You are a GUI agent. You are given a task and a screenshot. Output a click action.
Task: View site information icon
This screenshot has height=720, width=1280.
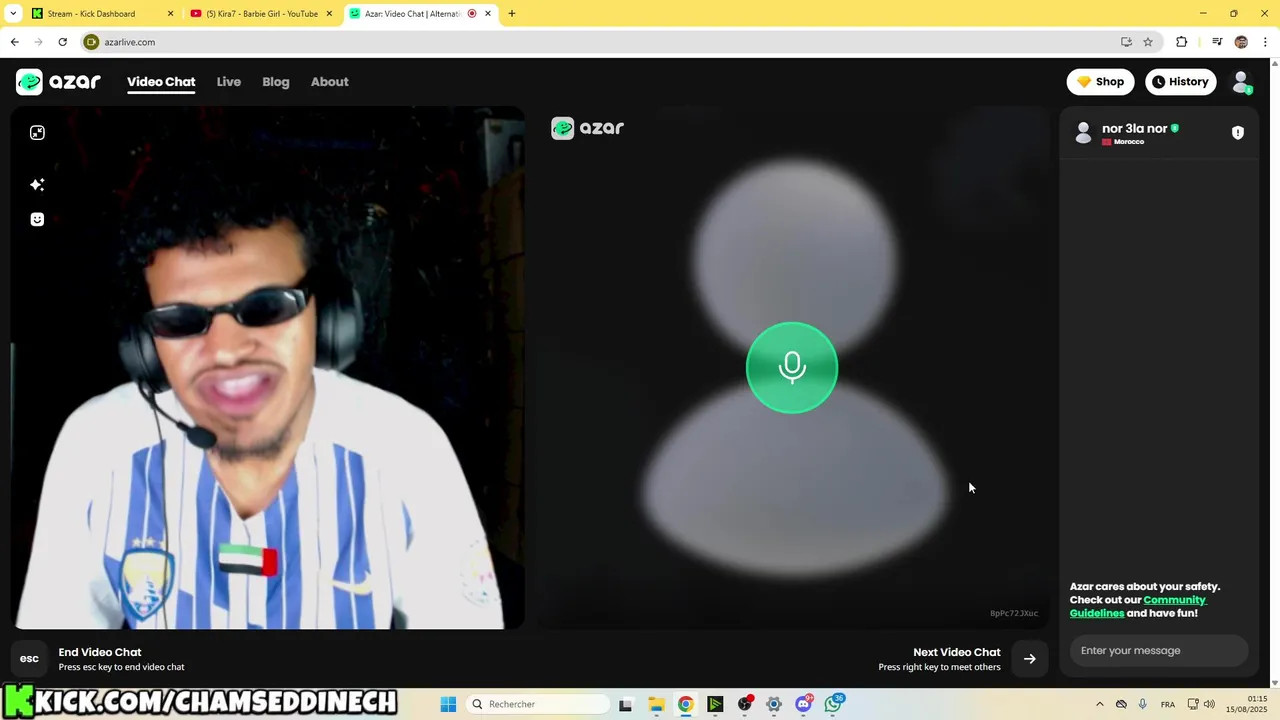[x=91, y=42]
